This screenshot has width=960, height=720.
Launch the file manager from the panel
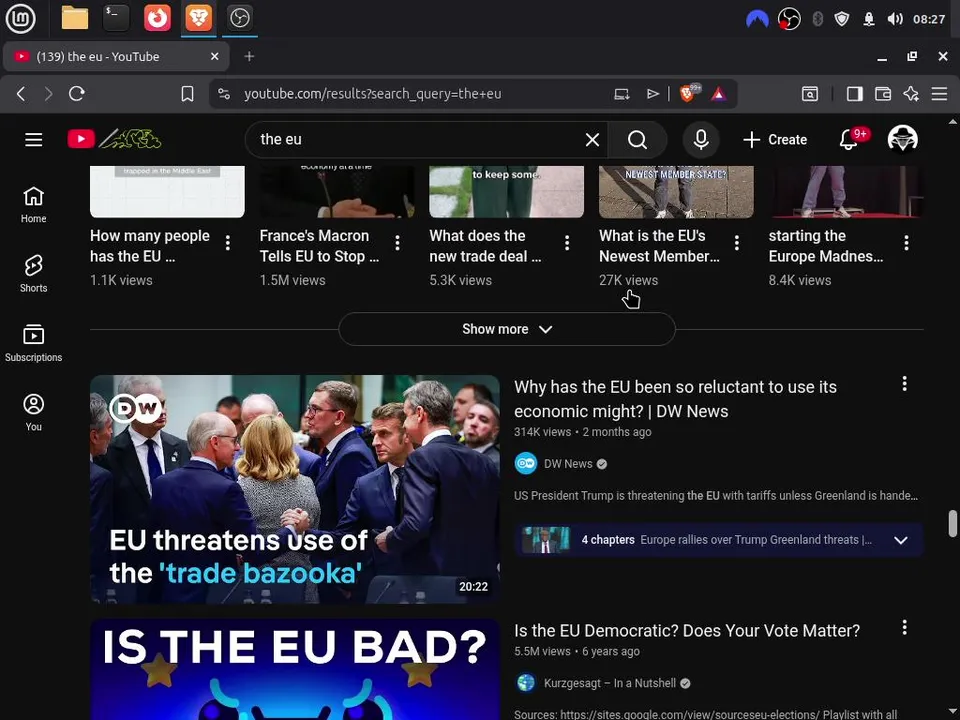point(75,18)
